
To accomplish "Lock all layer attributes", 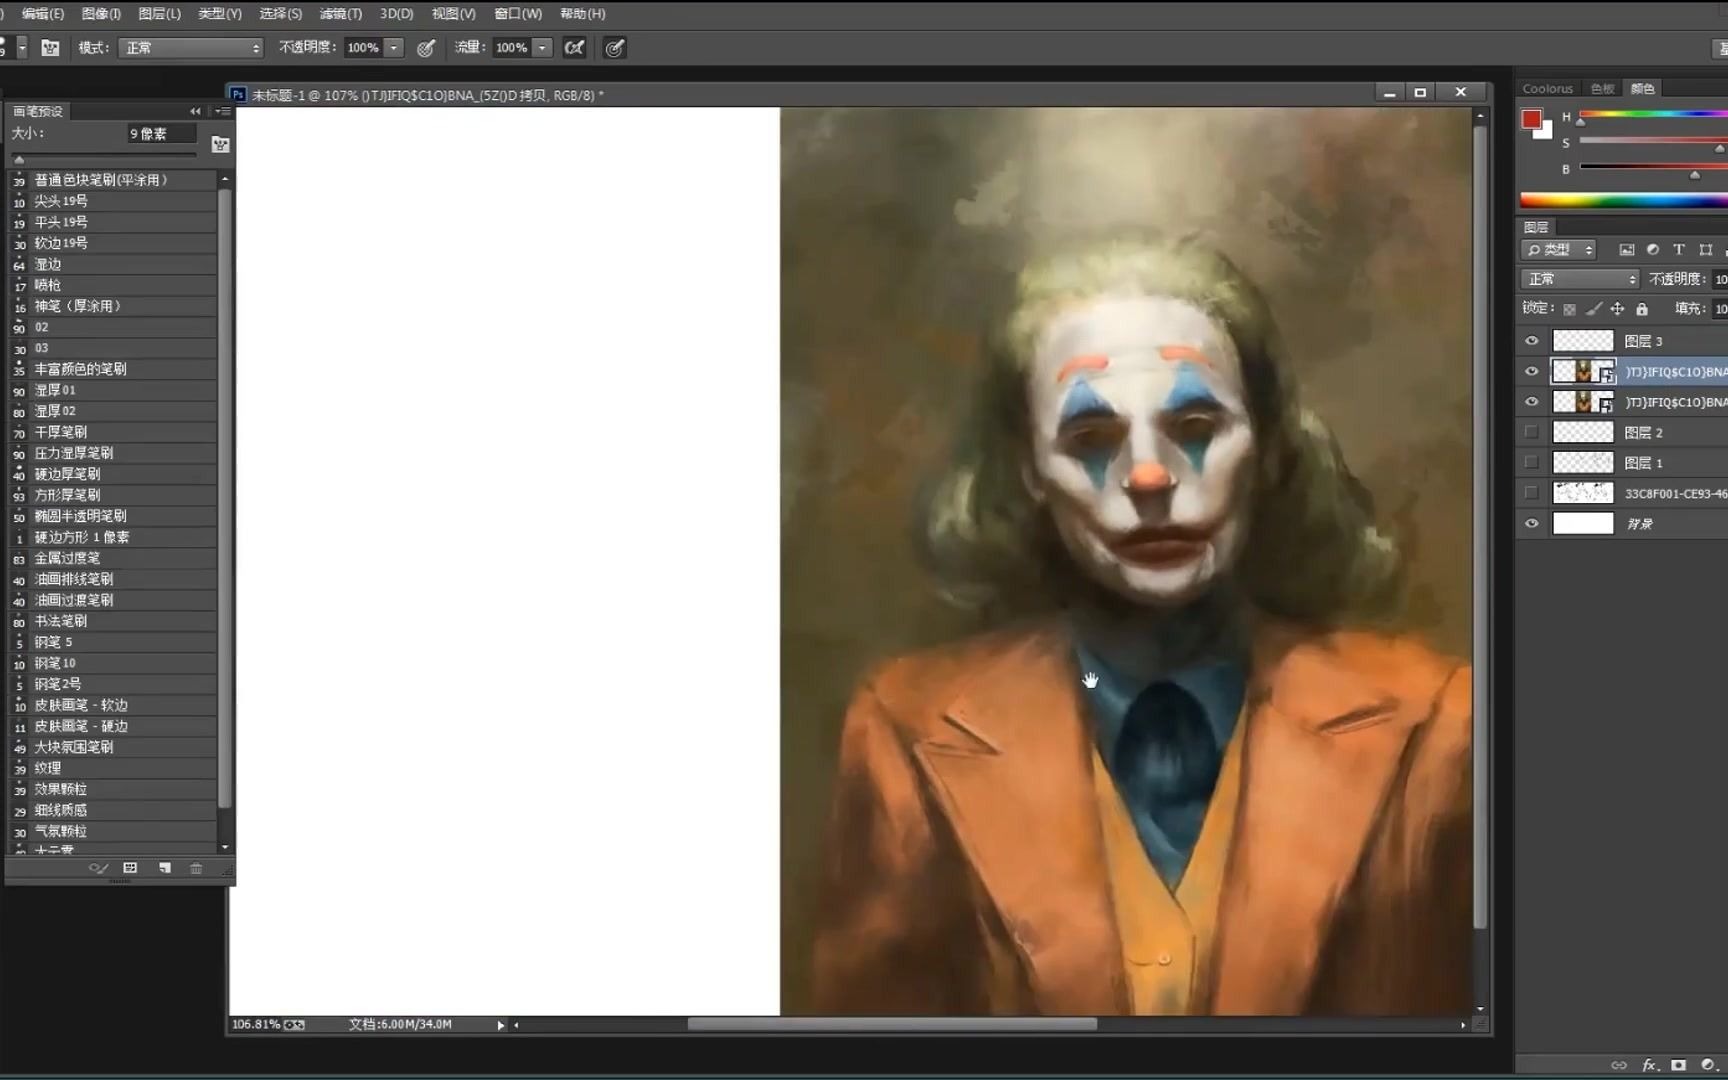I will click(x=1641, y=309).
